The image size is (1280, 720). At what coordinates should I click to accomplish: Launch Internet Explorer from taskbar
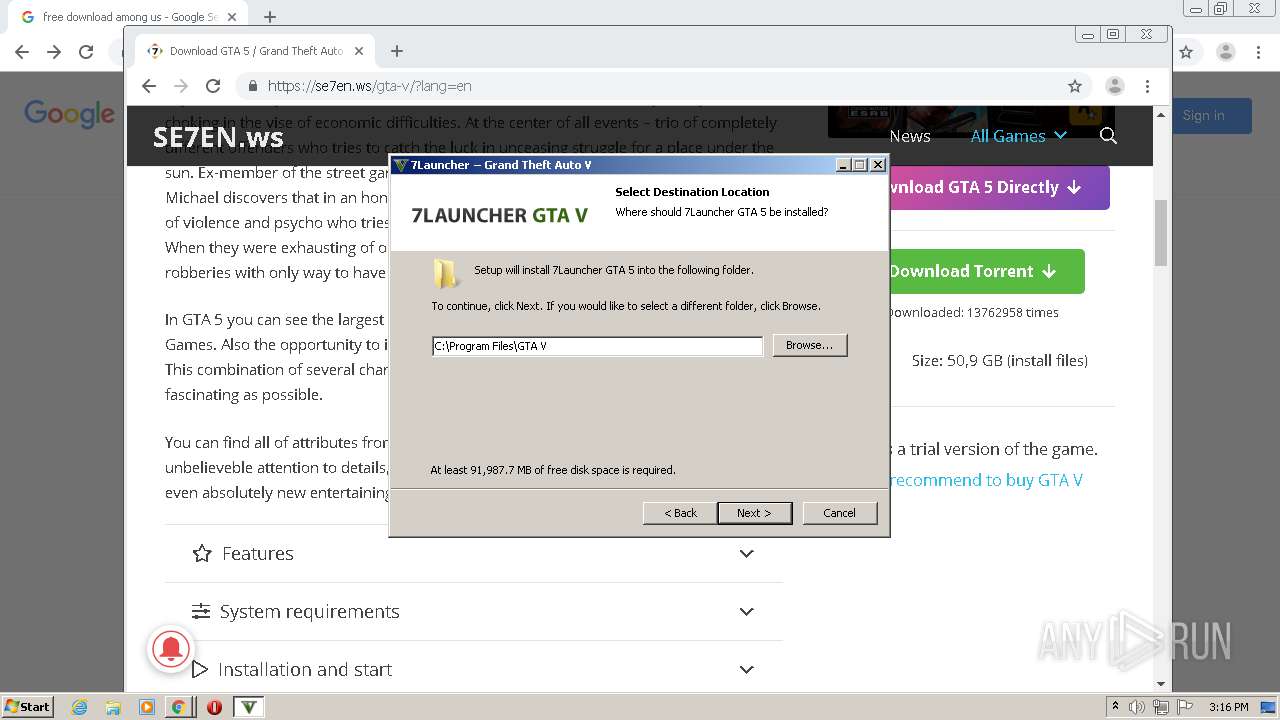pyautogui.click(x=80, y=707)
